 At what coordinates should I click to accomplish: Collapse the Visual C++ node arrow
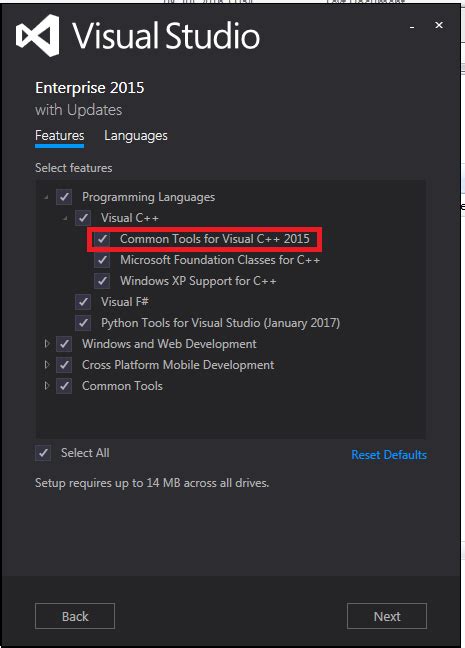[x=65, y=218]
